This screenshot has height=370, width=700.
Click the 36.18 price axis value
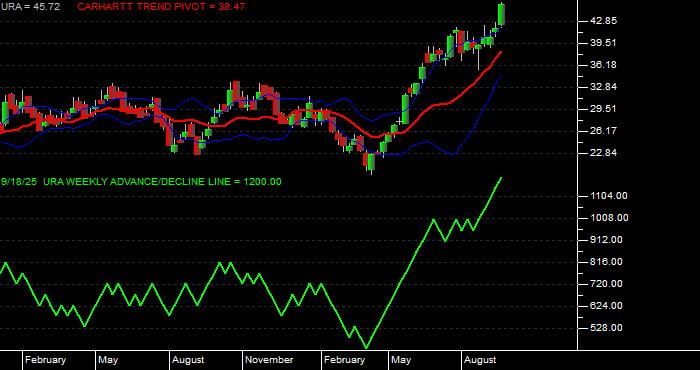603,65
